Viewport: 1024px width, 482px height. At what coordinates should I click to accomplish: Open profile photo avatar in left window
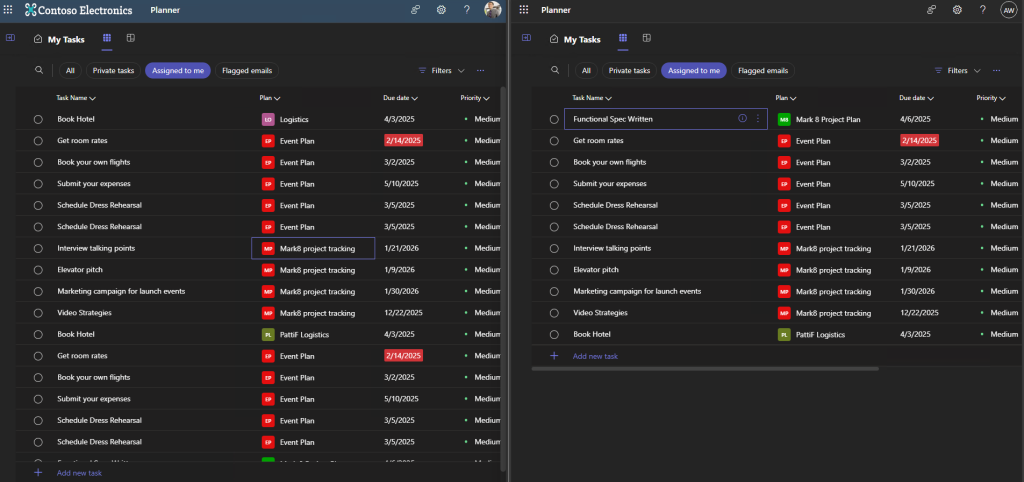click(x=492, y=10)
